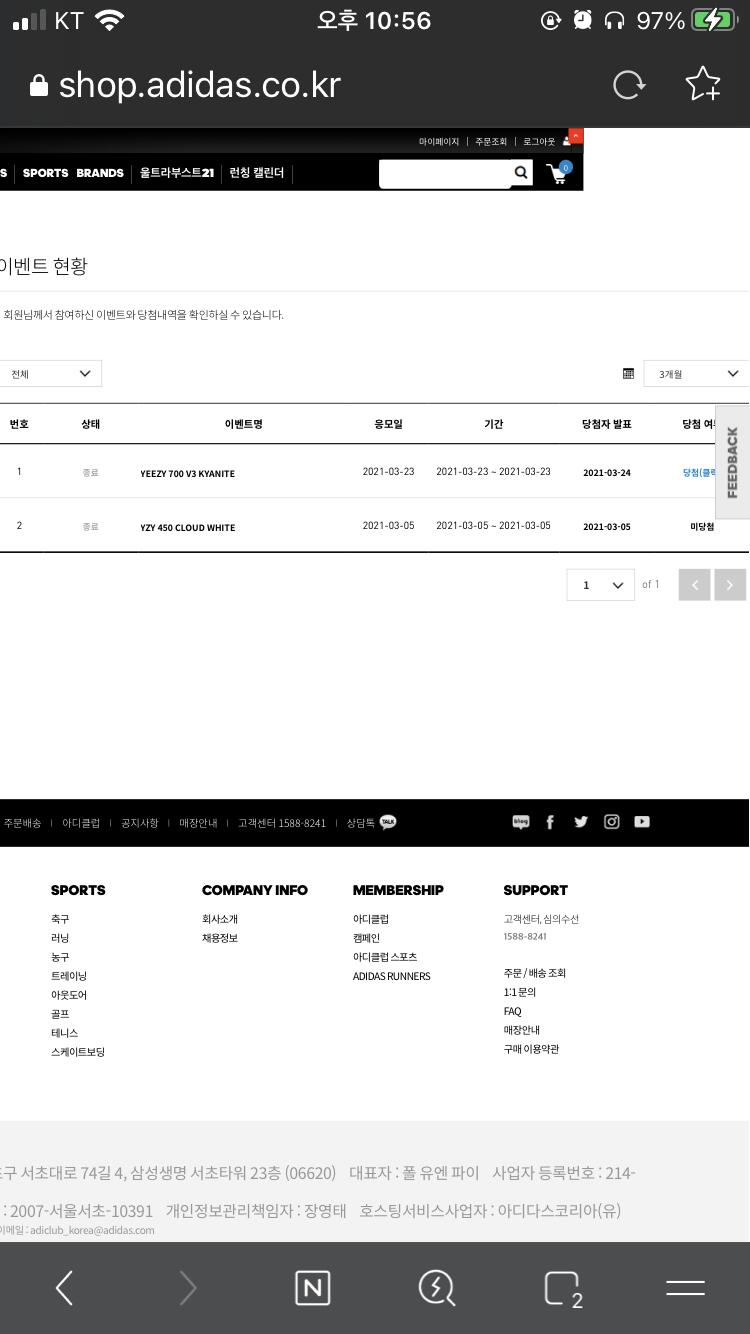Tap the shop.adidas.co.kr address bar
Viewport: 750px width, 1334px height.
[200, 86]
